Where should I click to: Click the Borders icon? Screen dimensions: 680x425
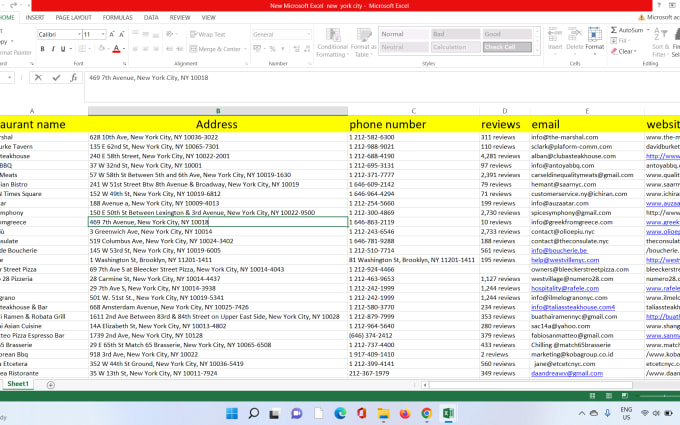pyautogui.click(x=82, y=49)
